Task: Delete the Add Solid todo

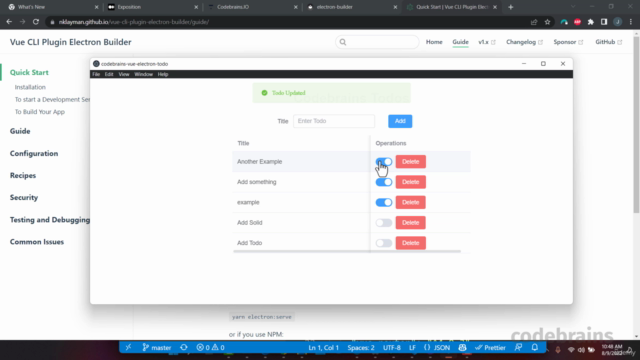Action: (x=411, y=223)
